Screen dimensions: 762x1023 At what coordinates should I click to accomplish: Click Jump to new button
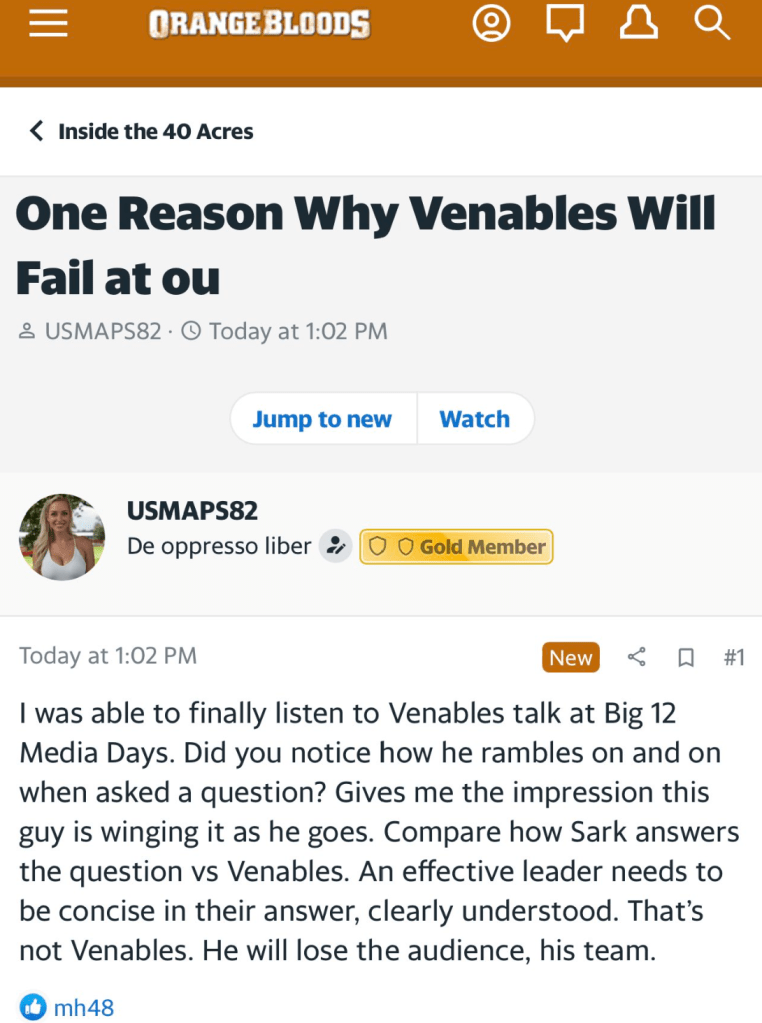[x=321, y=419]
